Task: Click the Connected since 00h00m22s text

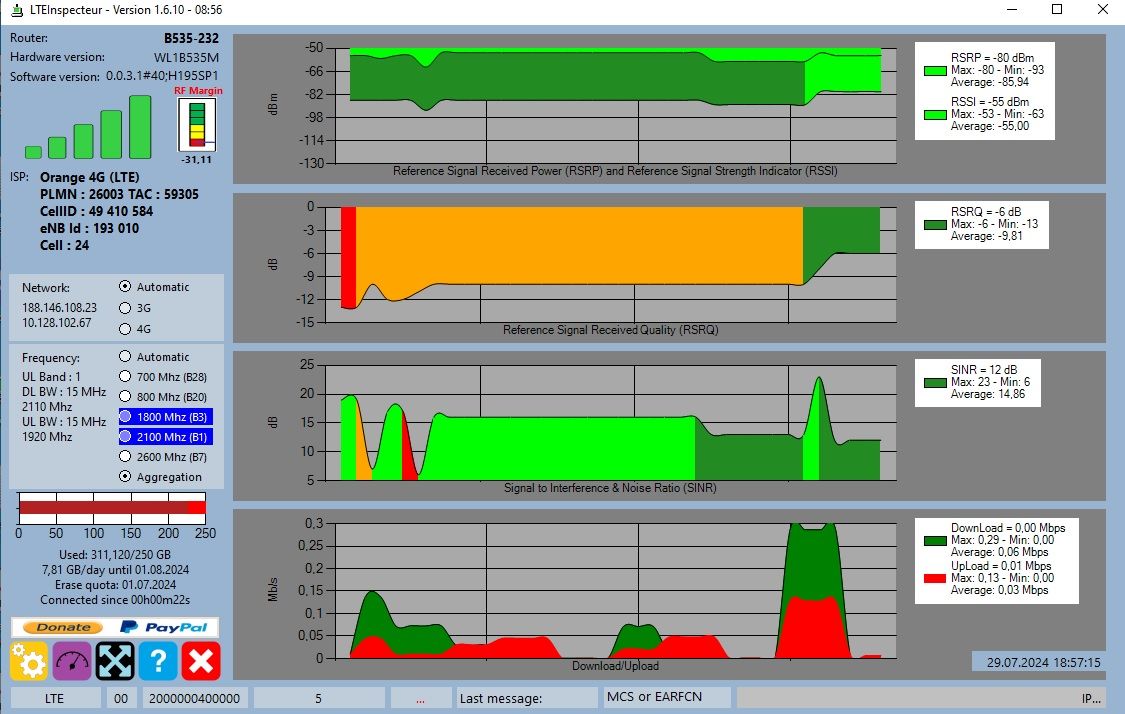Action: tap(115, 600)
